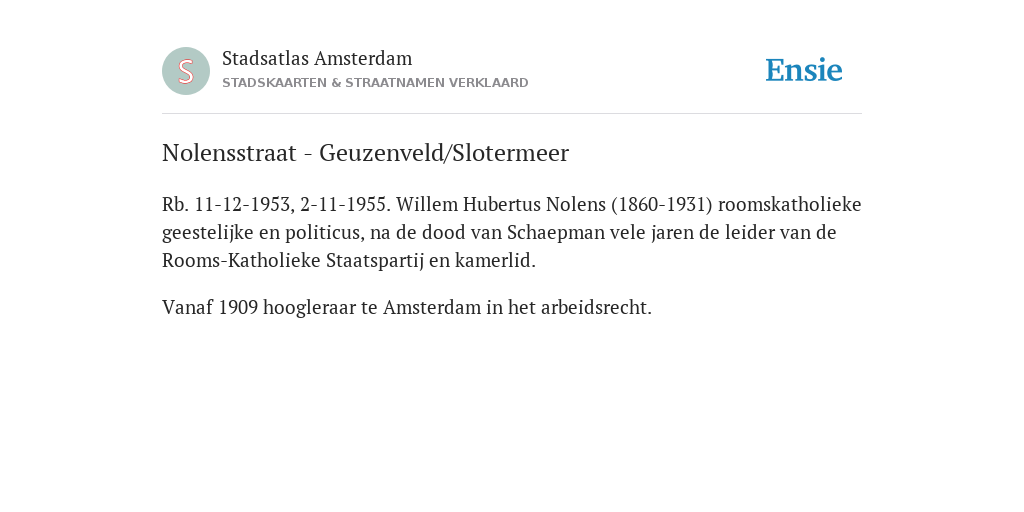Click the word 'roomskatholieke' in first line

pos(790,204)
